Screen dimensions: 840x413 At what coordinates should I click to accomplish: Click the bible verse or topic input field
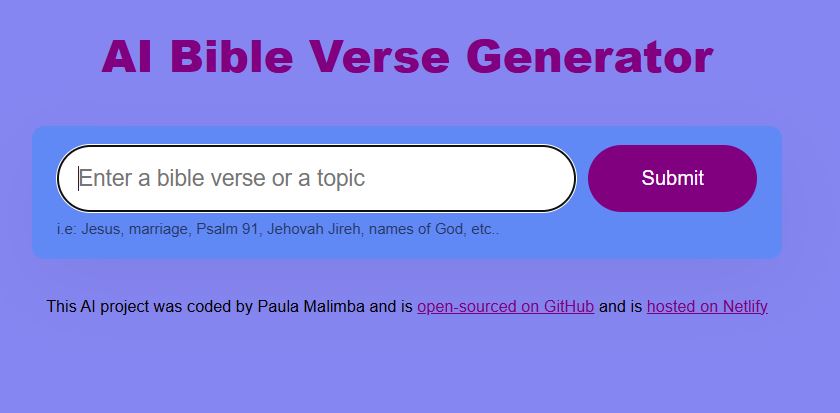tap(316, 178)
